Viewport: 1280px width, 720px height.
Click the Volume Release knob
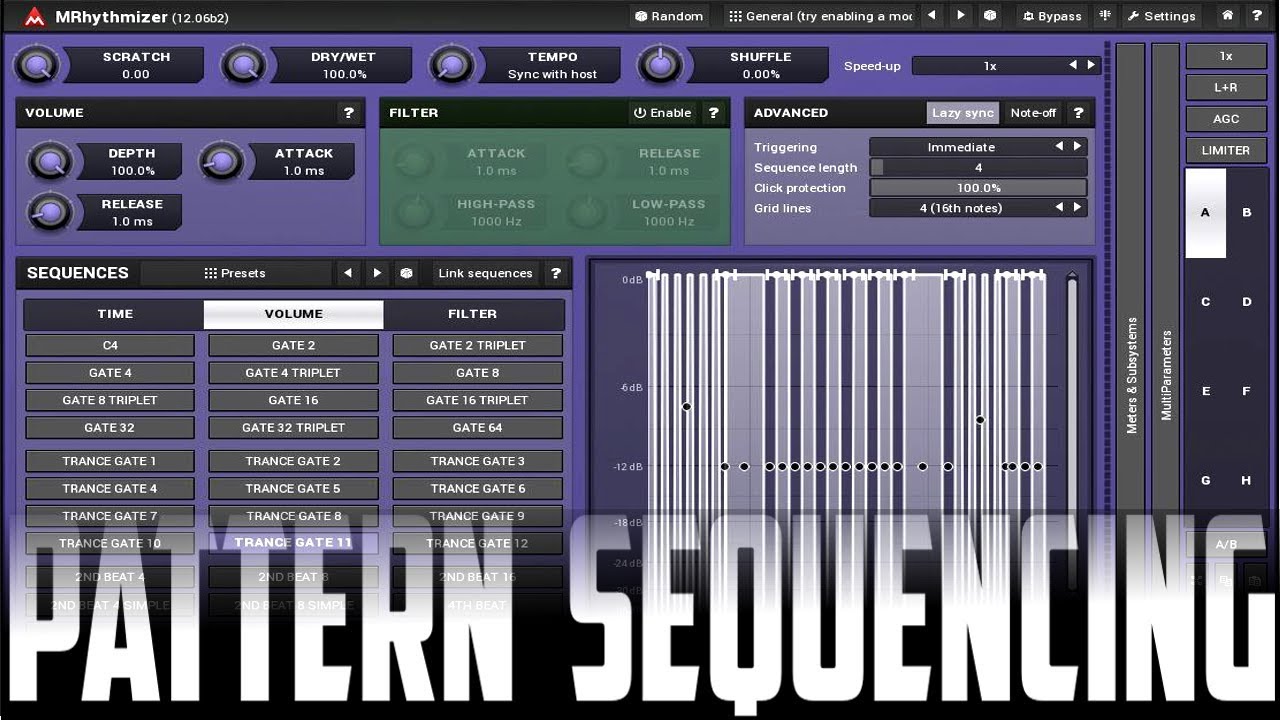pyautogui.click(x=49, y=212)
